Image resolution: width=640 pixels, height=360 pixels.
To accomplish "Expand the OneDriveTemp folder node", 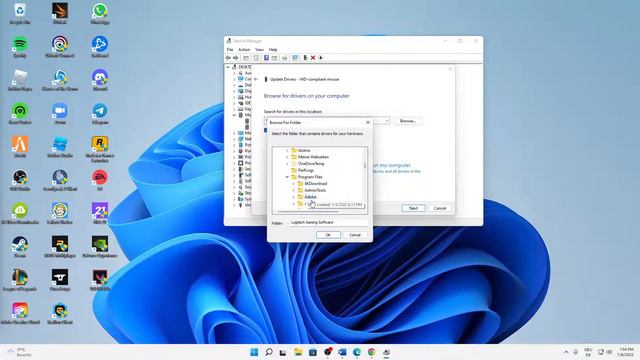I will pyautogui.click(x=287, y=164).
